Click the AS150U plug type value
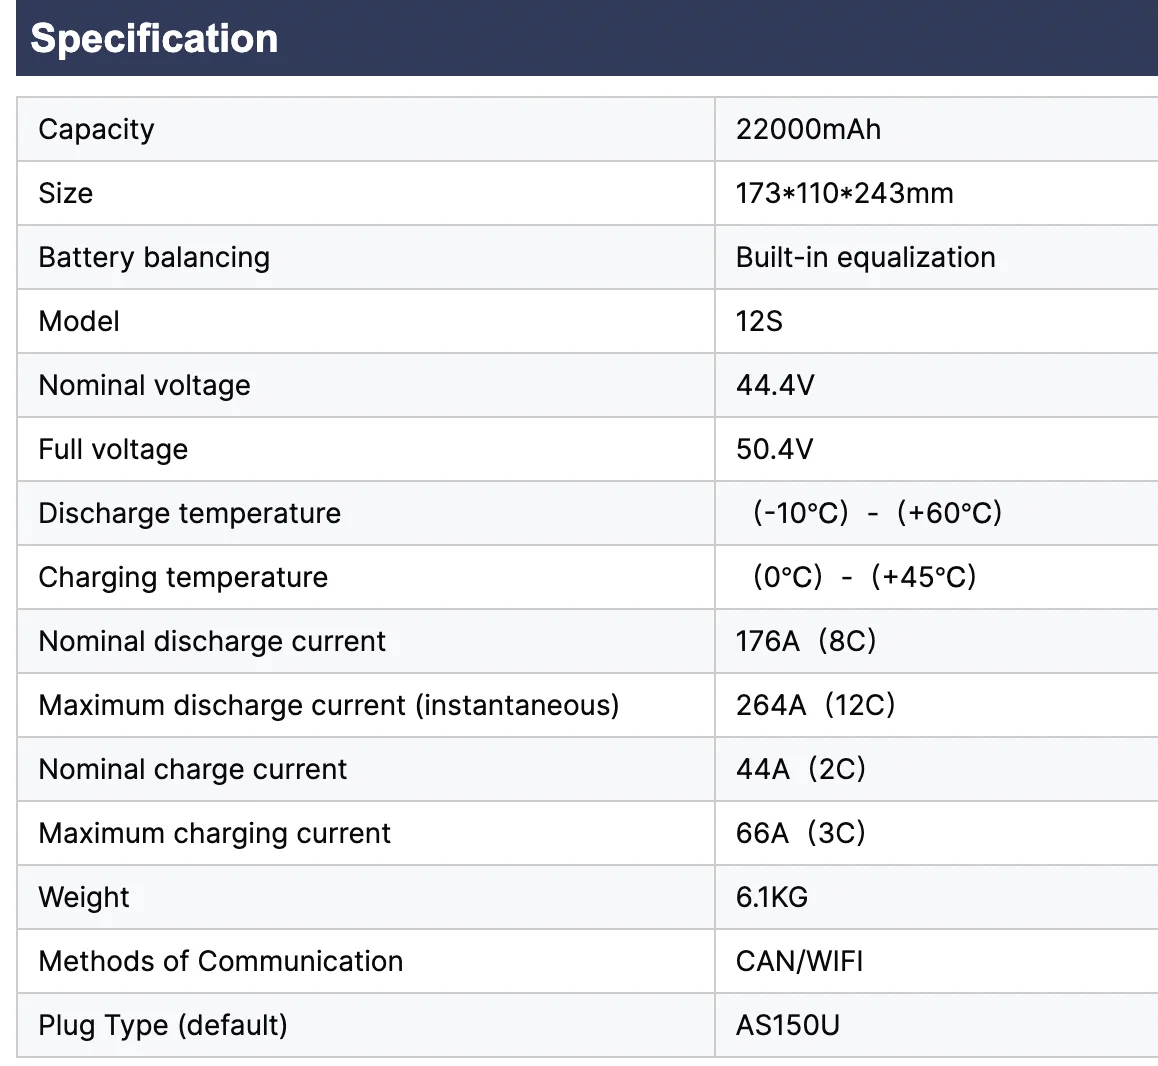 pyautogui.click(x=787, y=1025)
